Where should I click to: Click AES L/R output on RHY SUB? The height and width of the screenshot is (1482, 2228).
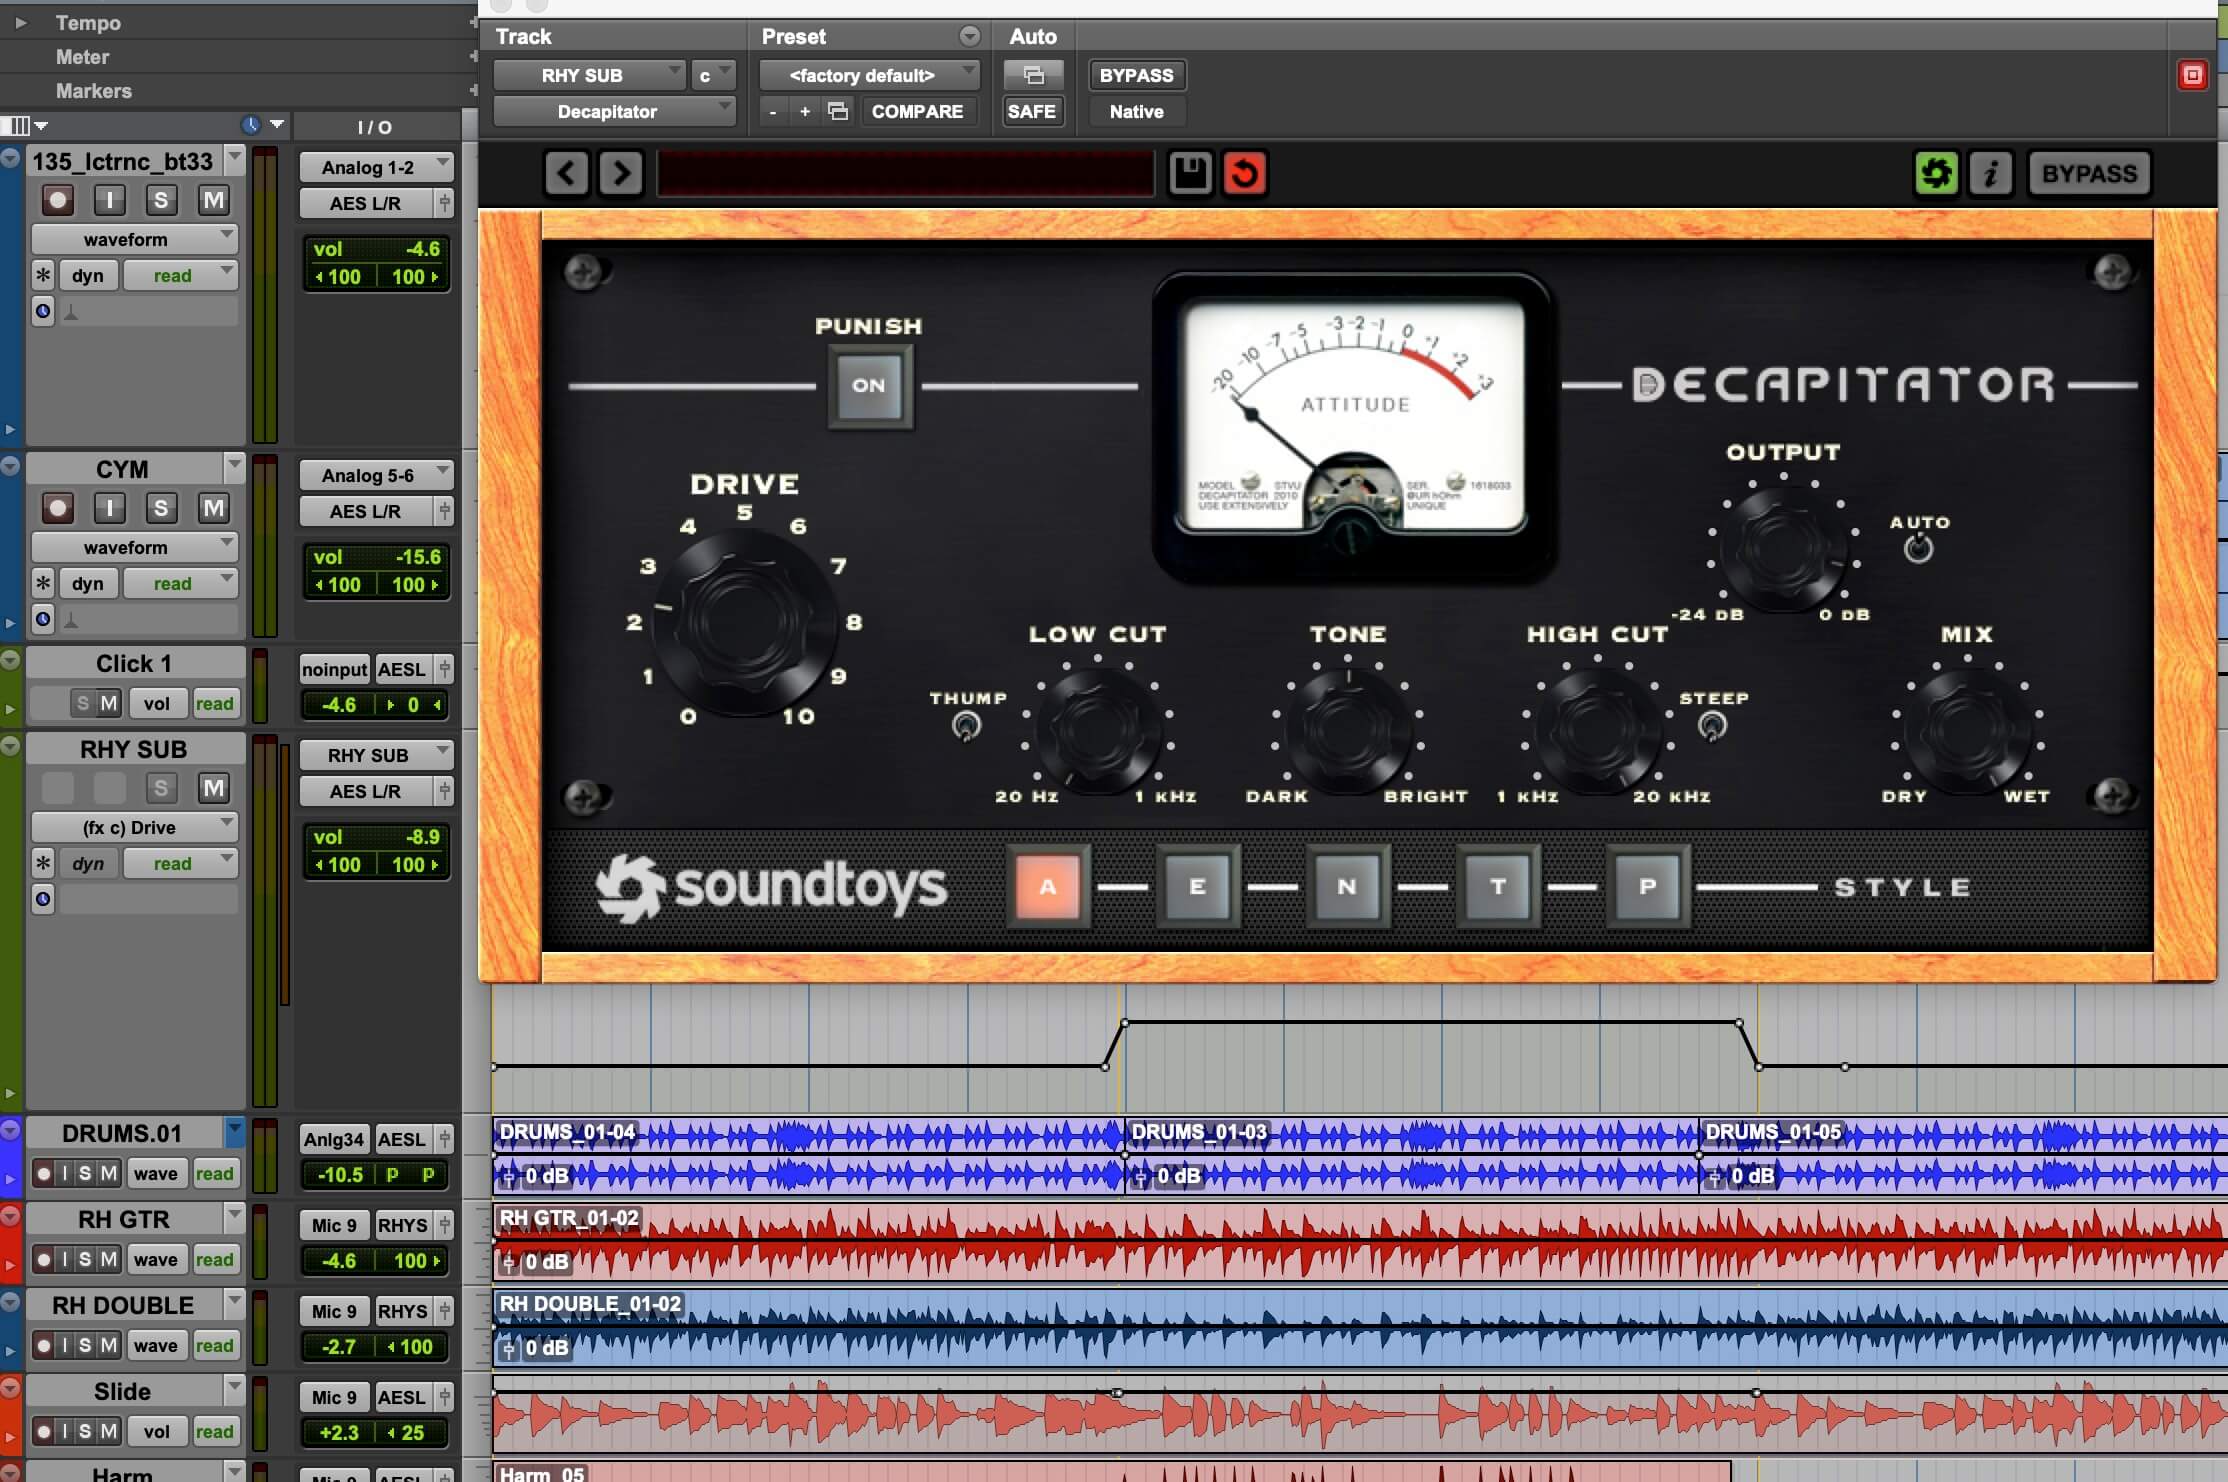[x=366, y=791]
